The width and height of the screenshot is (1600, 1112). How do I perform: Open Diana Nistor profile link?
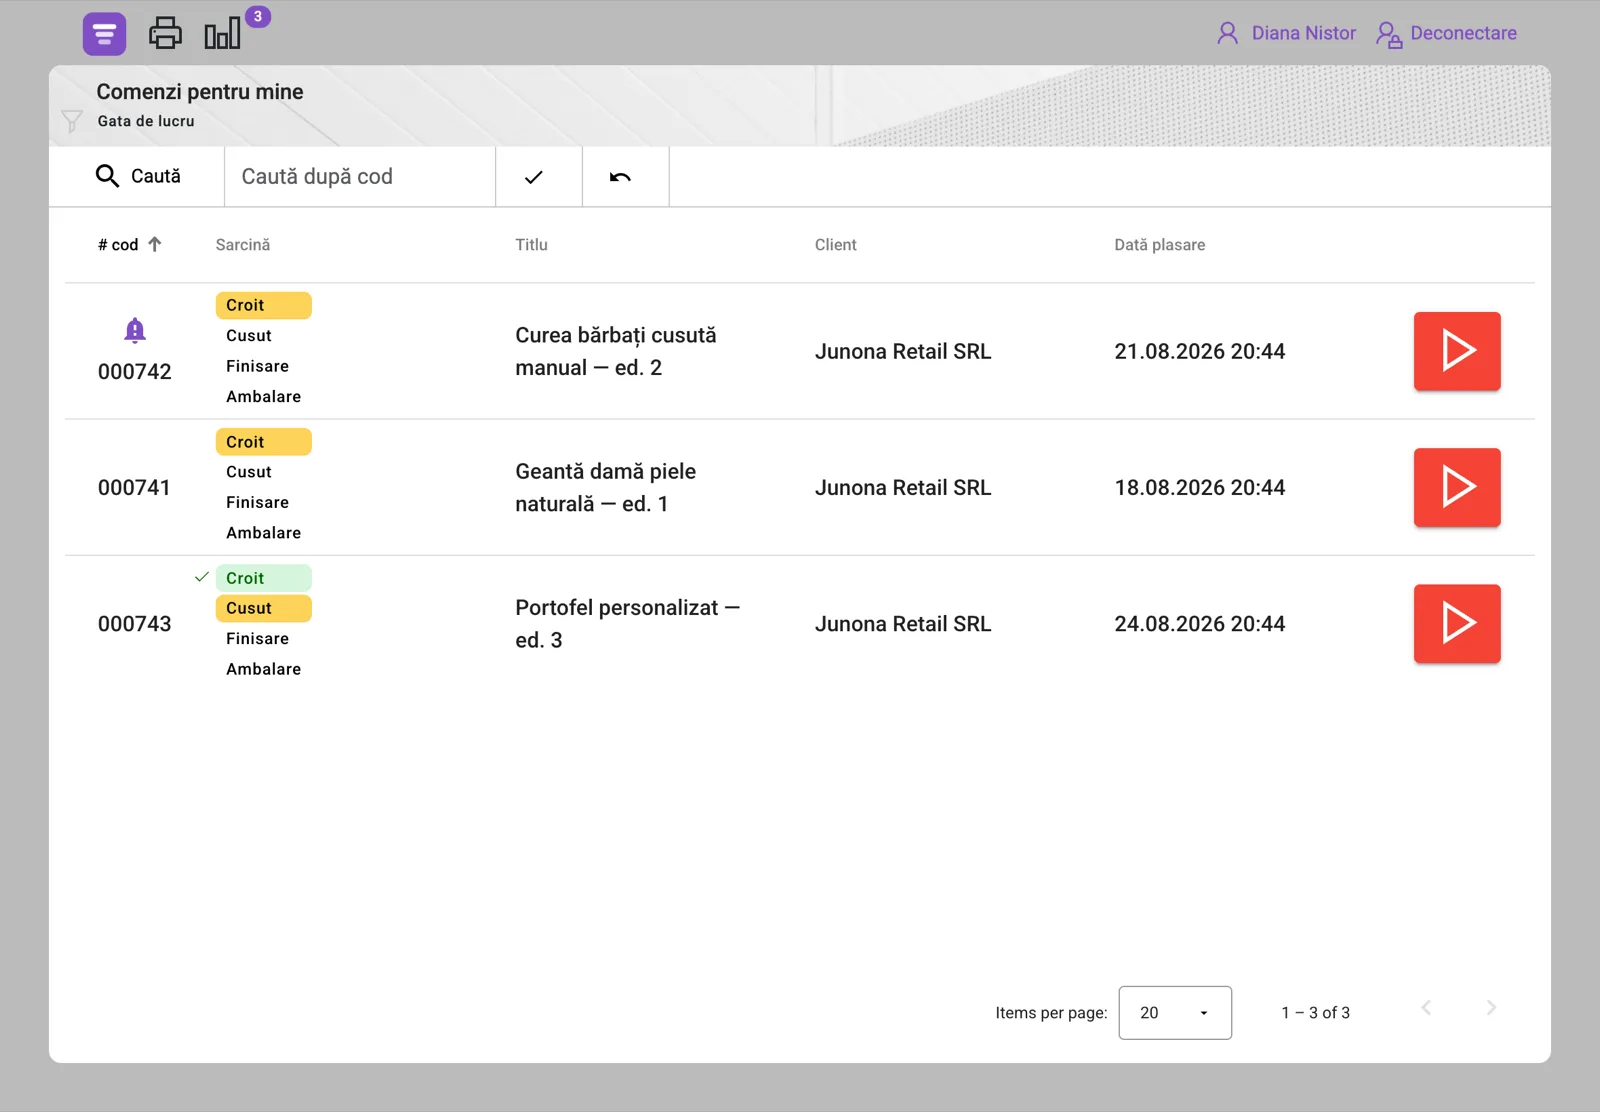(x=1304, y=33)
